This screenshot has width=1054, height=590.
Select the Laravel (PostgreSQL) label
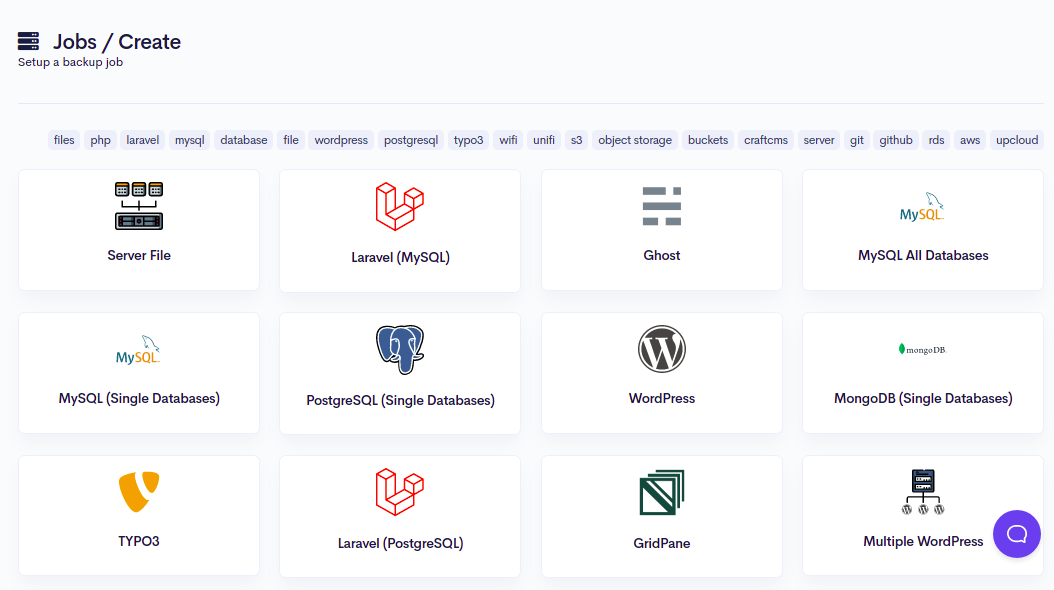[x=400, y=544]
